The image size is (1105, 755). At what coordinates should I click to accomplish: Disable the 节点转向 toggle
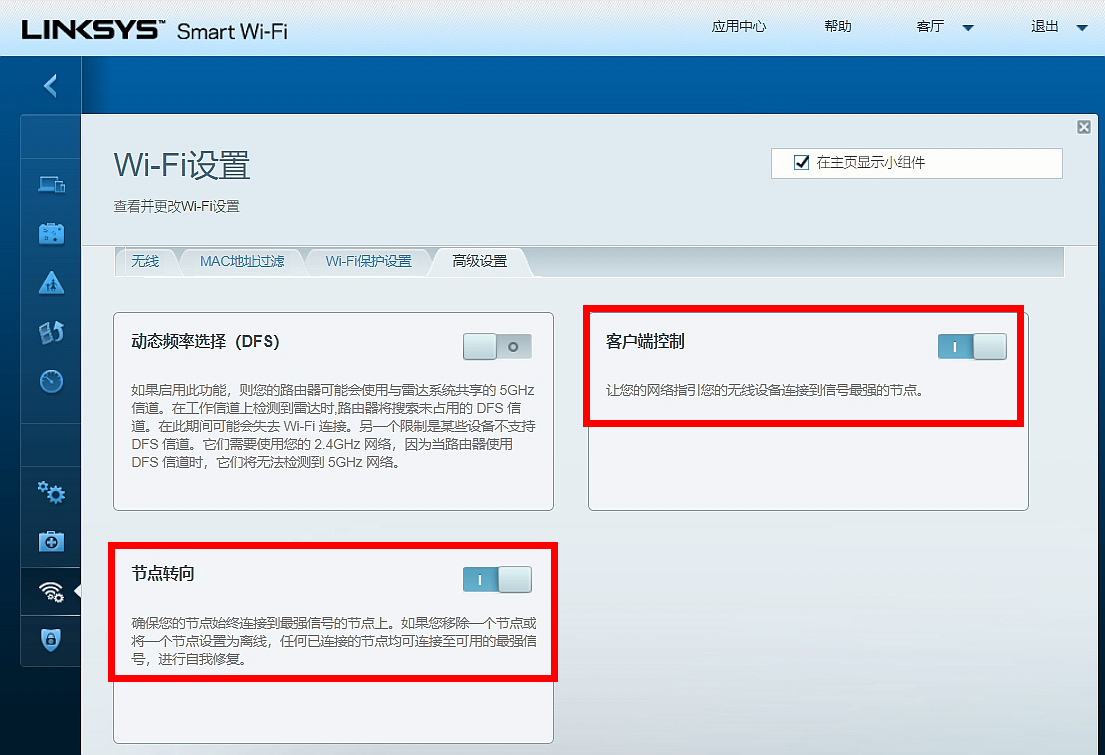497,579
